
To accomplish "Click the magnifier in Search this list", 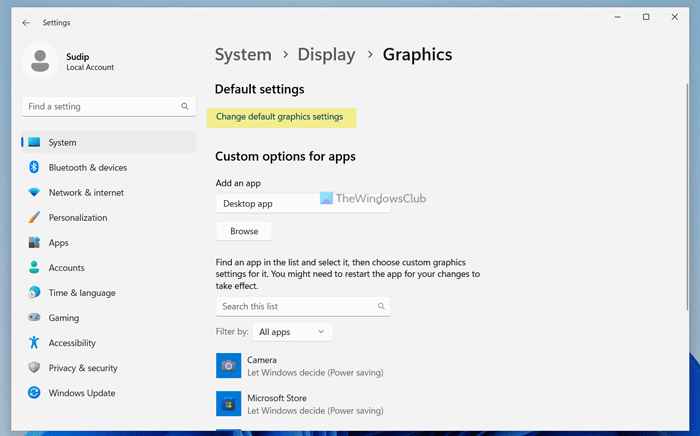I will [381, 306].
